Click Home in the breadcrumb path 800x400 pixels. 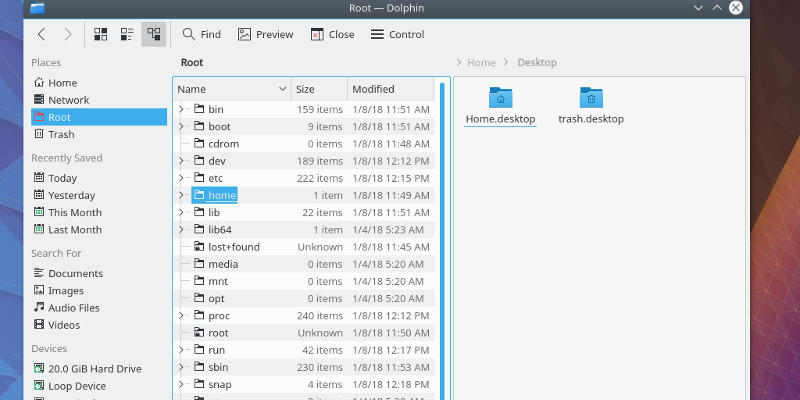tap(482, 63)
